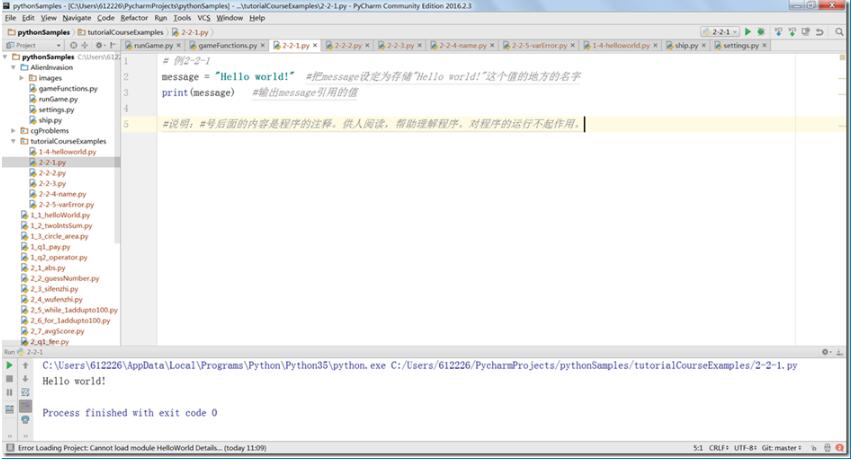
Task: Start debugging with the green bug icon
Action: click(761, 32)
